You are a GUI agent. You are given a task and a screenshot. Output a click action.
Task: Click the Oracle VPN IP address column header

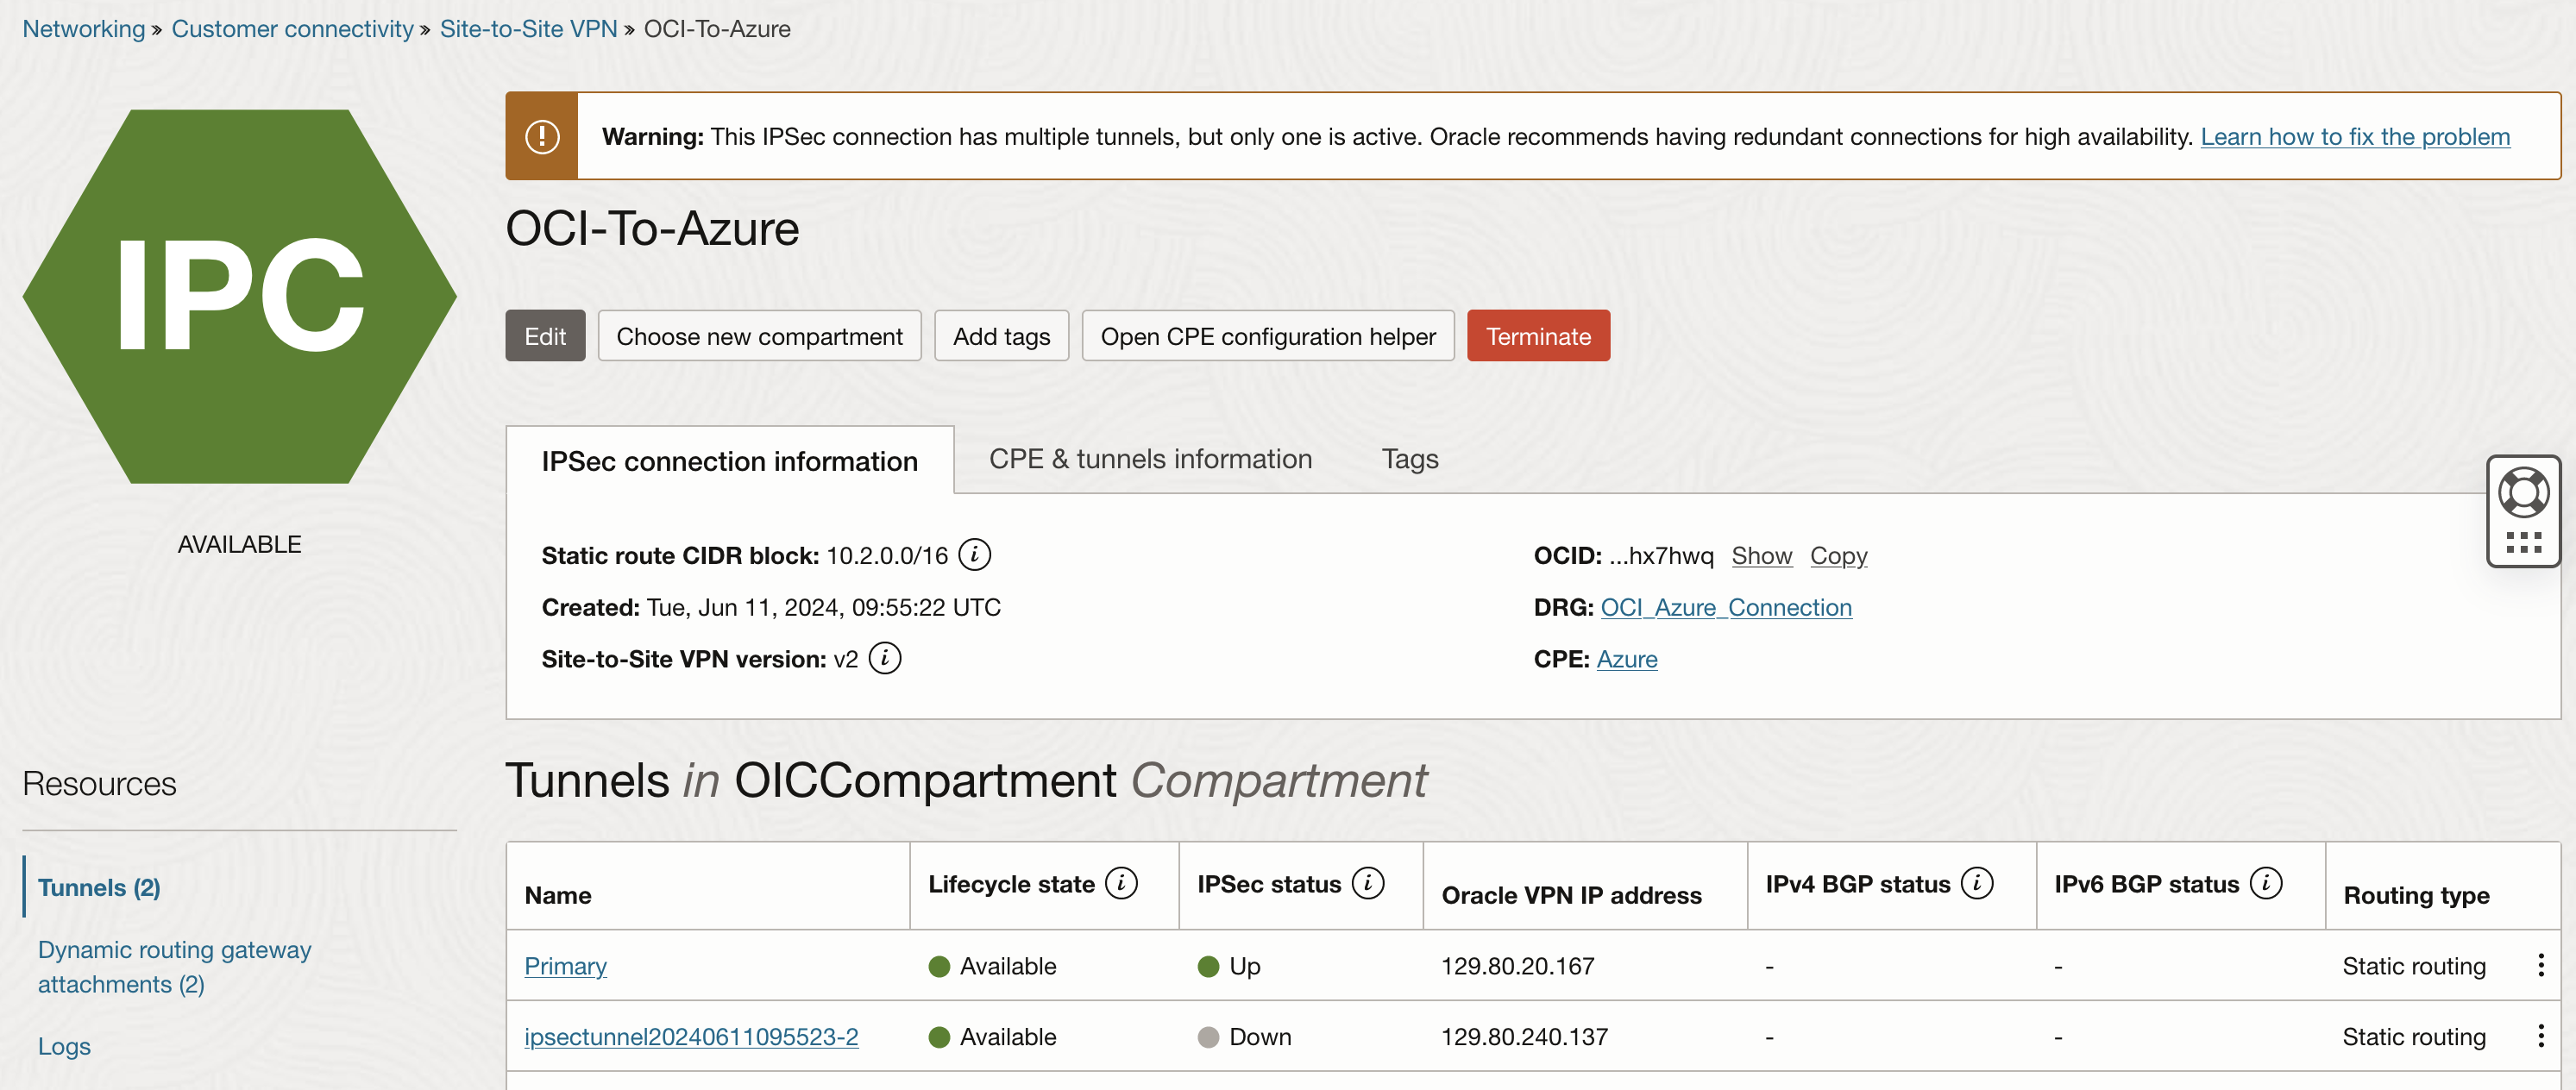point(1571,895)
